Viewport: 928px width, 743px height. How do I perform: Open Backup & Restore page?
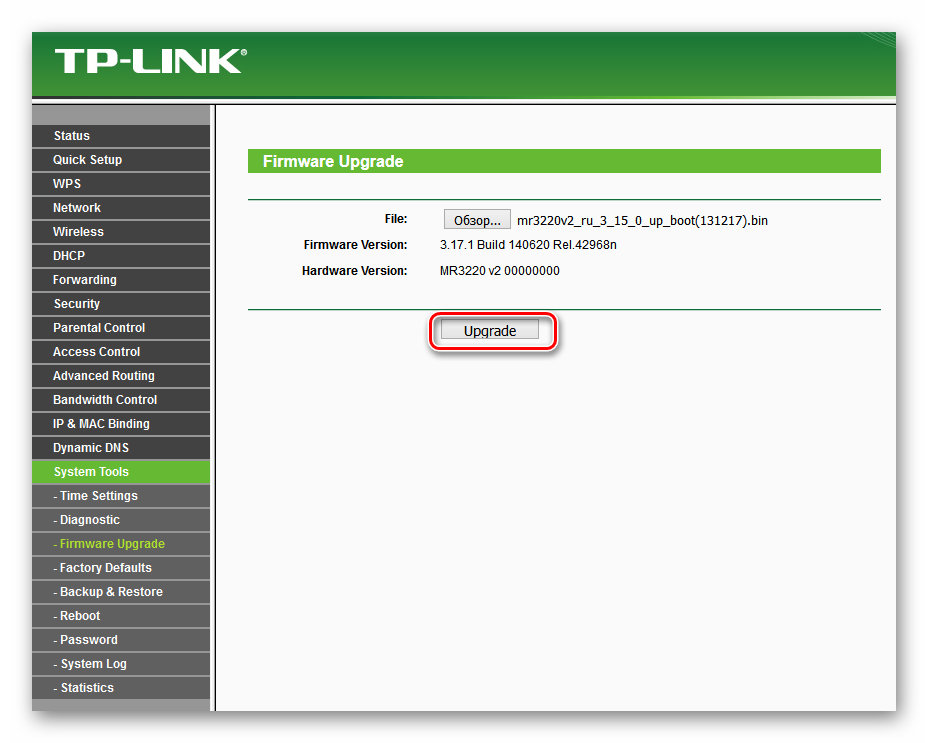point(110,592)
